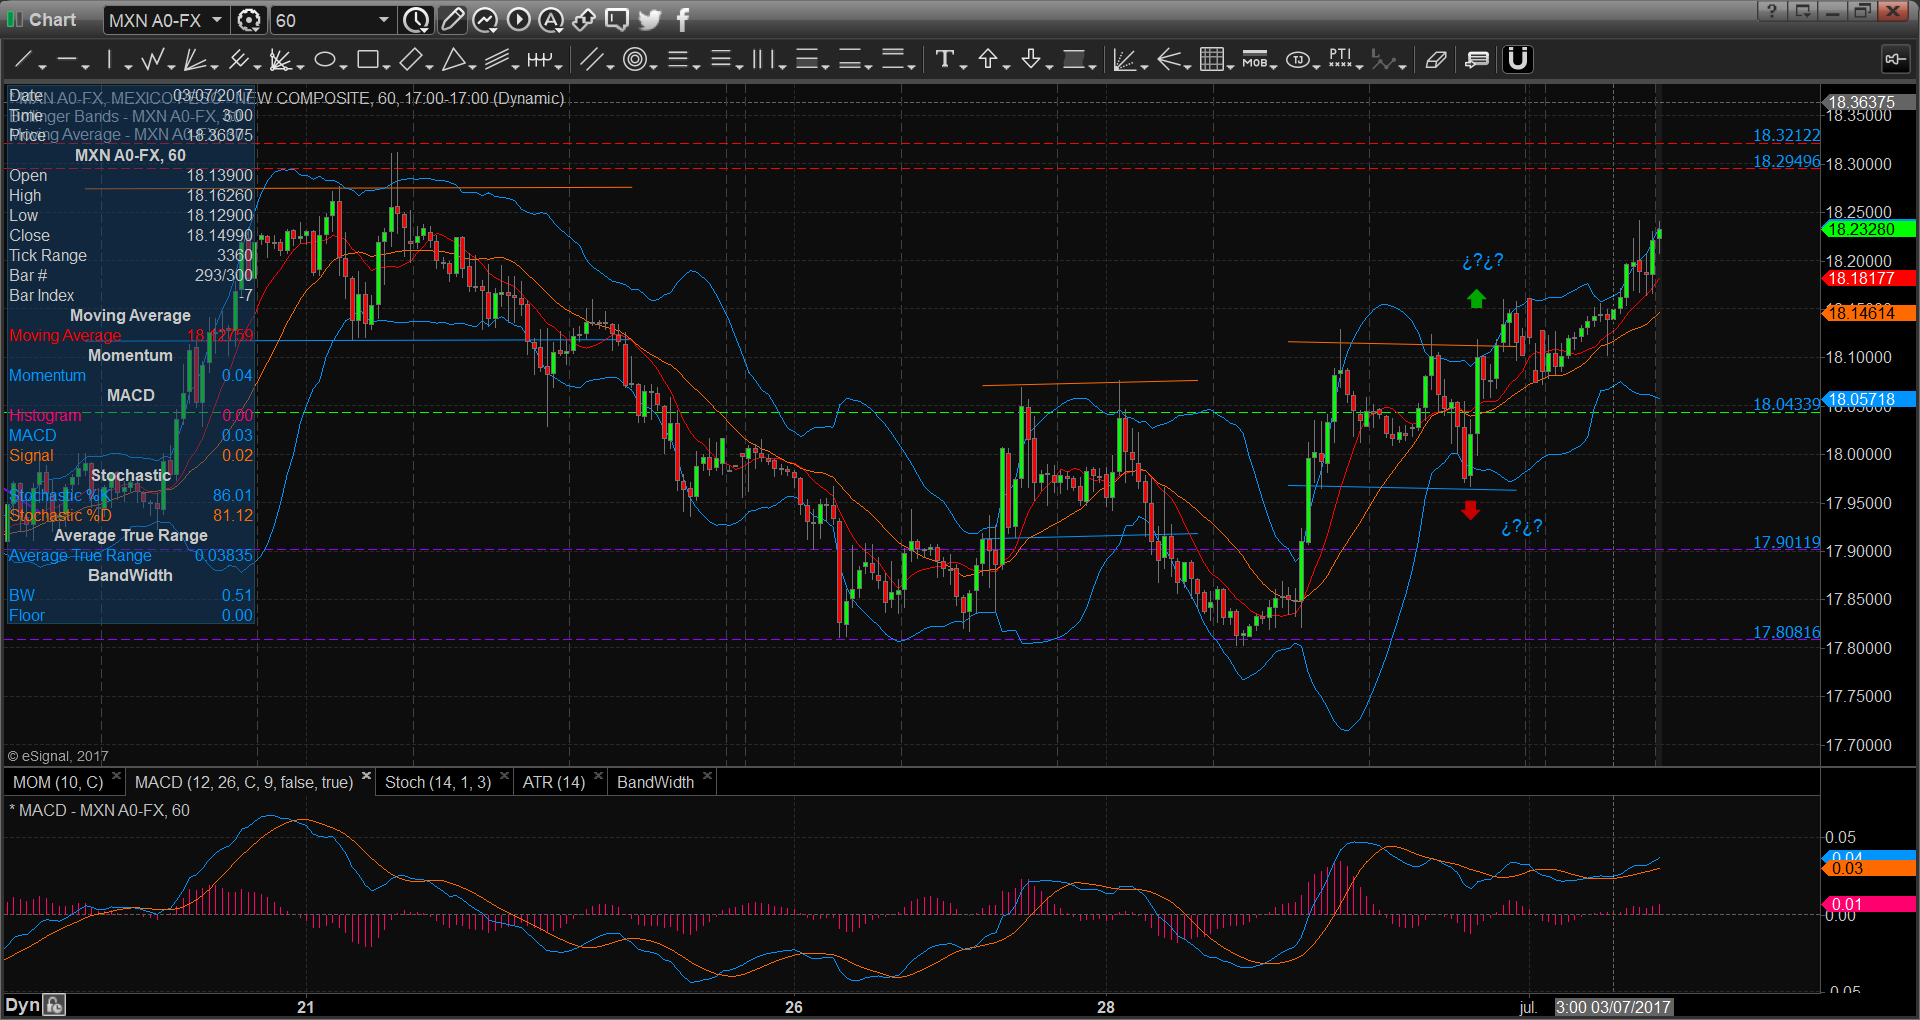Select the zigzag polyline tool
Image resolution: width=1920 pixels, height=1020 pixels.
152,60
